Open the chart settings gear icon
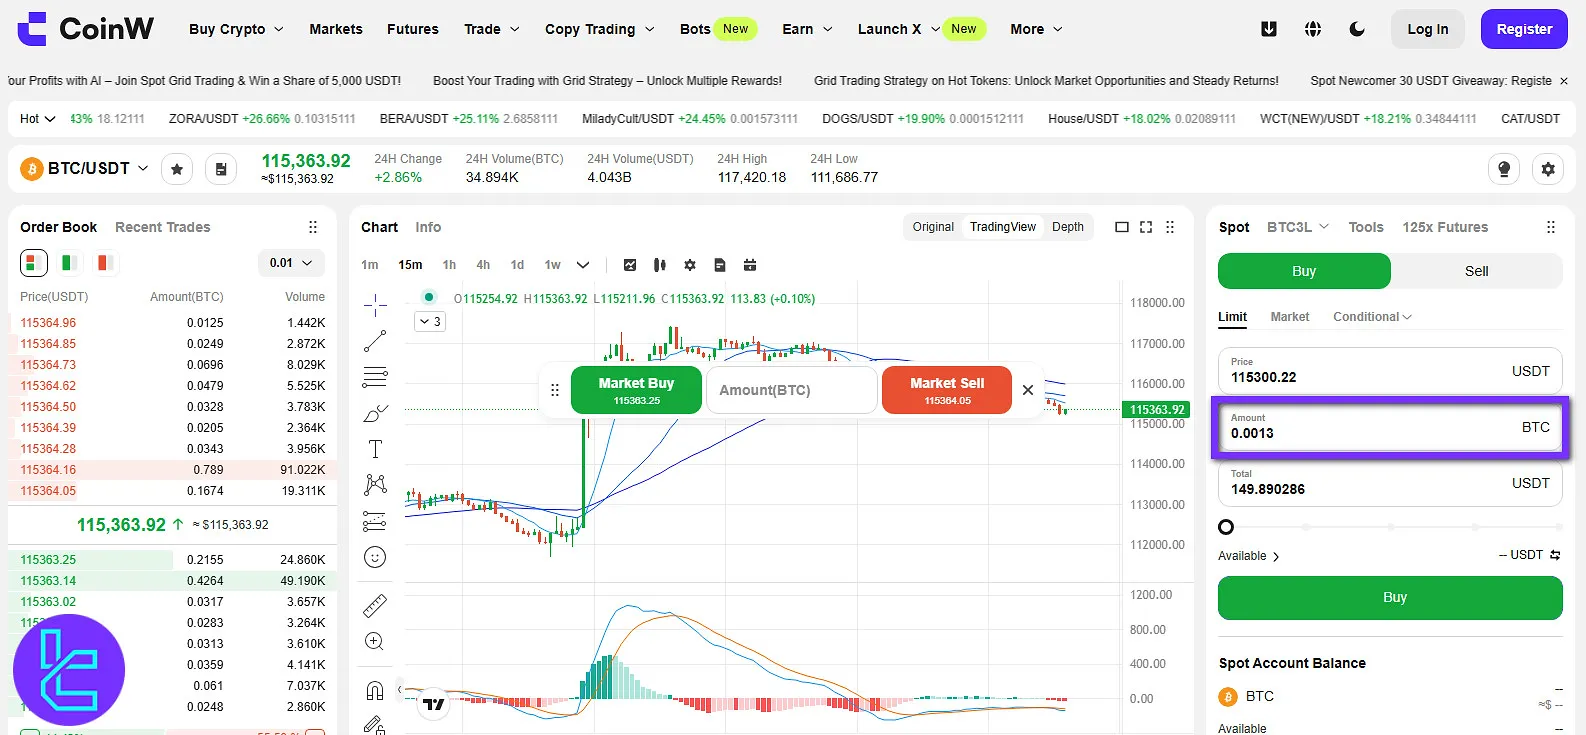The image size is (1586, 735). pos(690,265)
